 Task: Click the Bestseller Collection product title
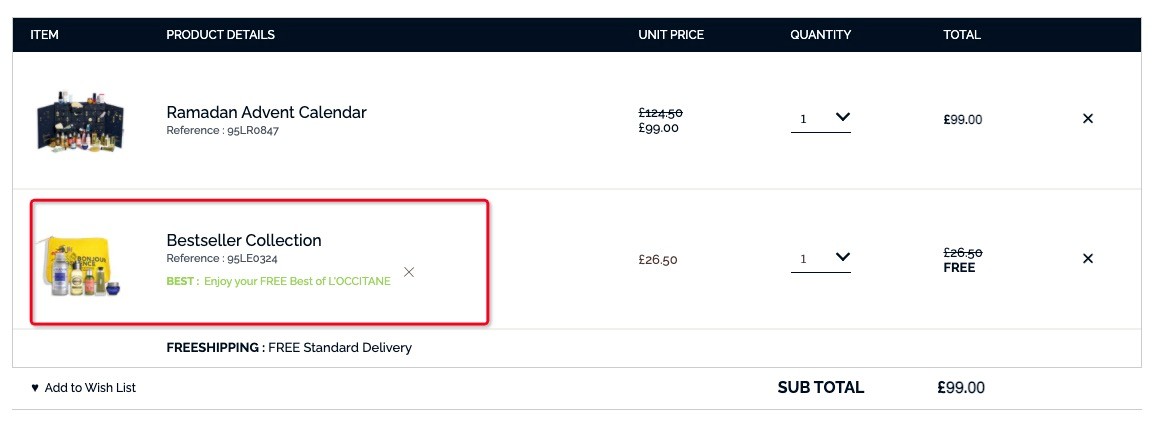point(244,240)
